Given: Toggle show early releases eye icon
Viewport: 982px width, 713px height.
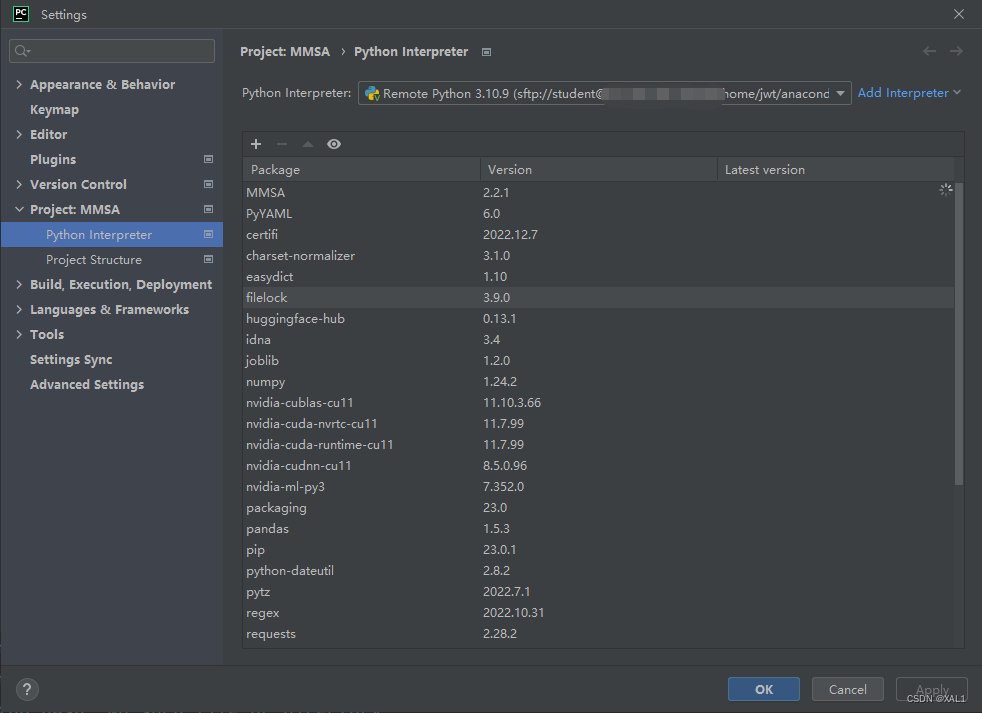Looking at the screenshot, I should (334, 144).
